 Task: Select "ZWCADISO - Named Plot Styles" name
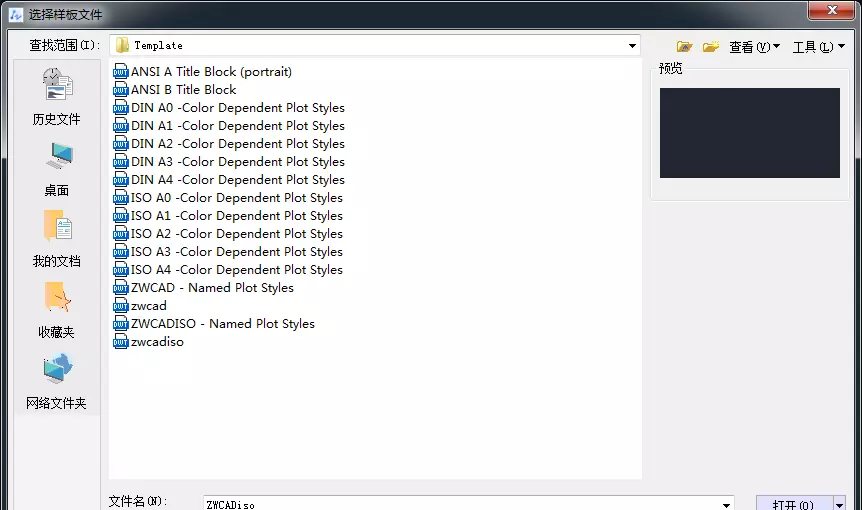[223, 324]
